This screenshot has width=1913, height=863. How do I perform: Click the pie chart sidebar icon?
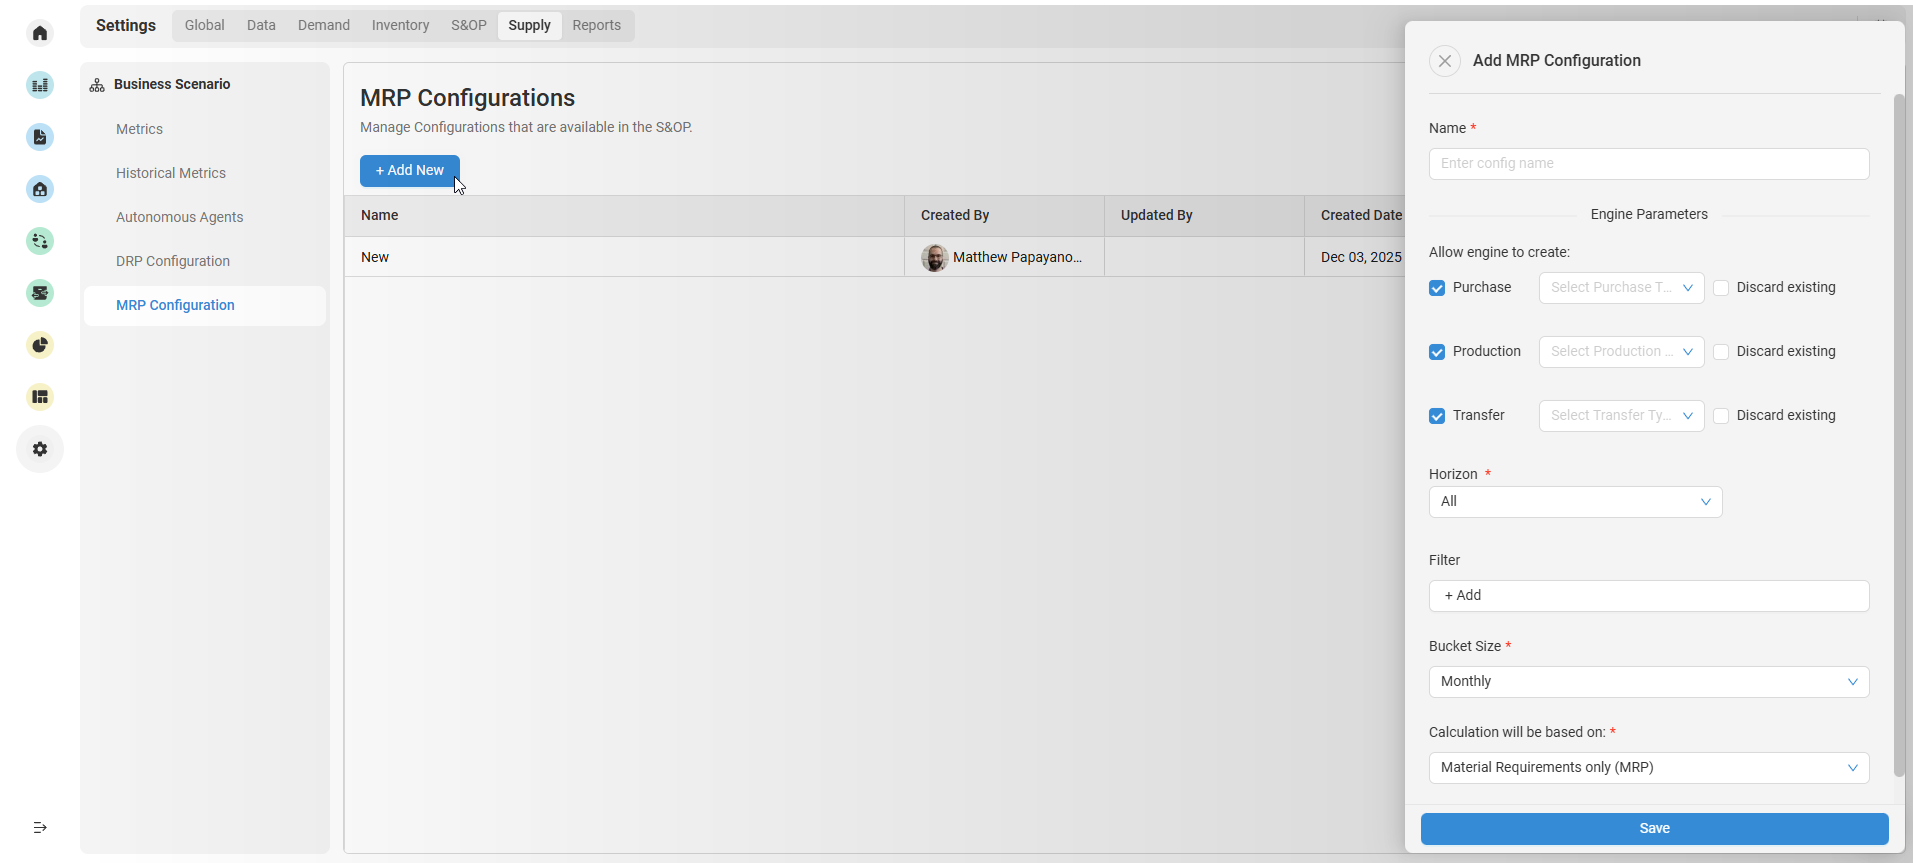[x=40, y=345]
